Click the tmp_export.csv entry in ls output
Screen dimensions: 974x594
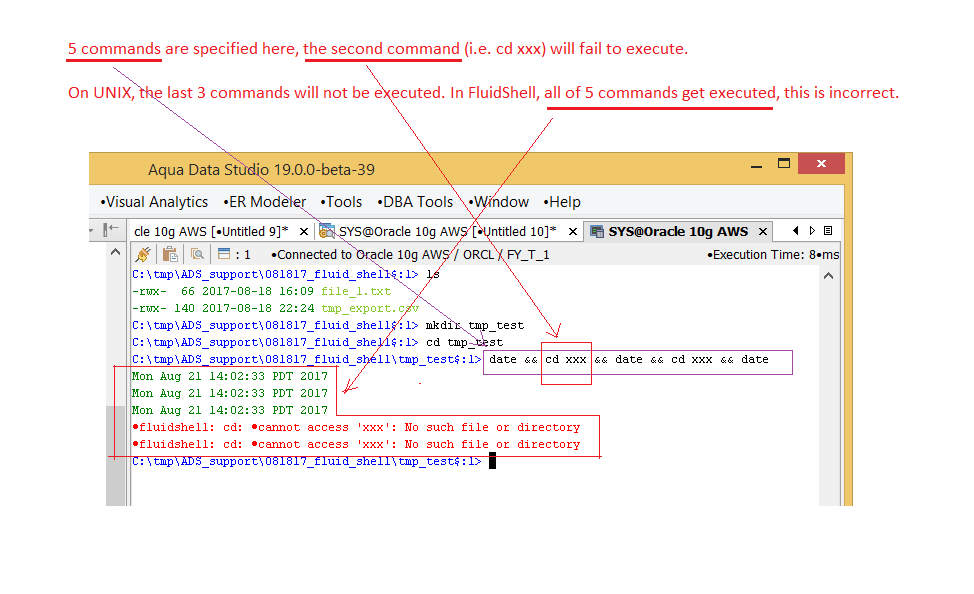(370, 308)
